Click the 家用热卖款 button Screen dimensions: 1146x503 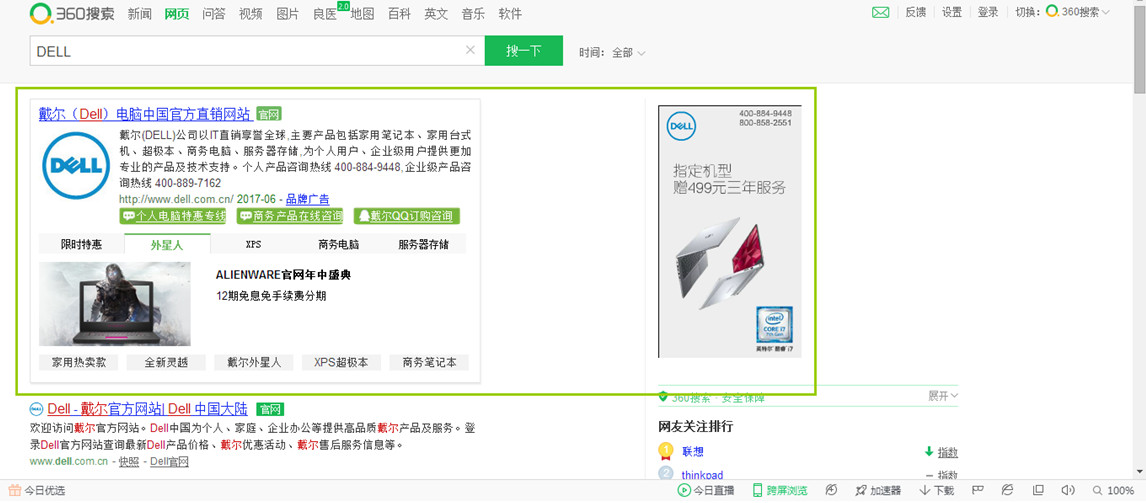[78, 363]
